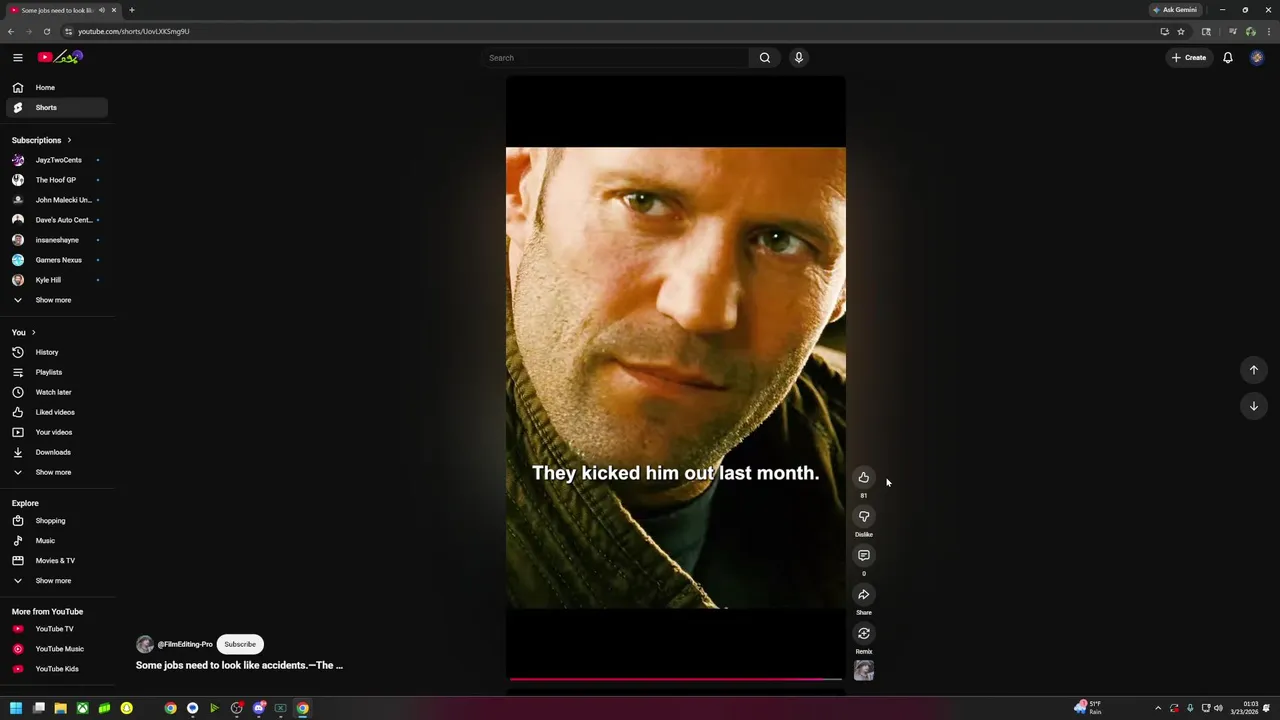Screen dimensions: 1280x720
Task: Go to the next Short with the down arrow
Action: (1253, 406)
